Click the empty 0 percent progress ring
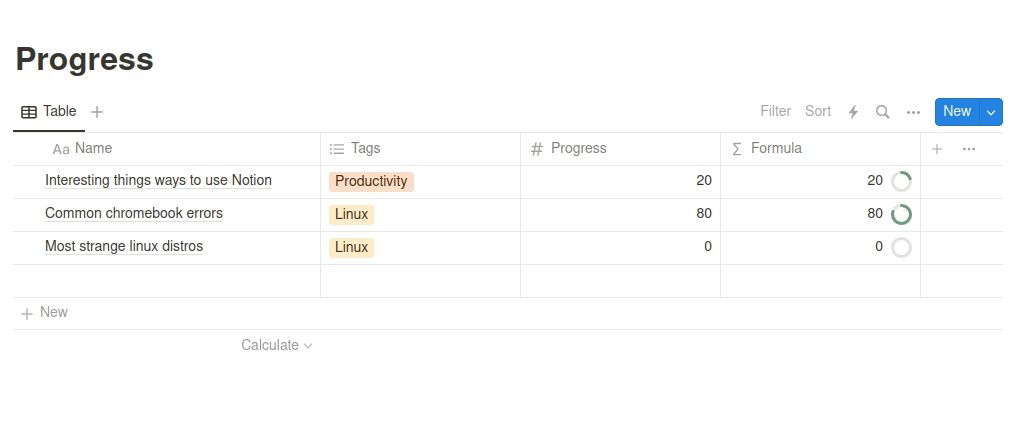 coord(901,247)
